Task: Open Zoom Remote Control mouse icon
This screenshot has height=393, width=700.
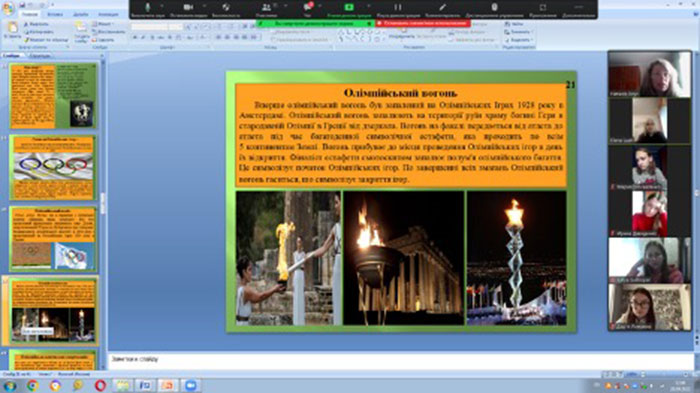Action: click(494, 8)
